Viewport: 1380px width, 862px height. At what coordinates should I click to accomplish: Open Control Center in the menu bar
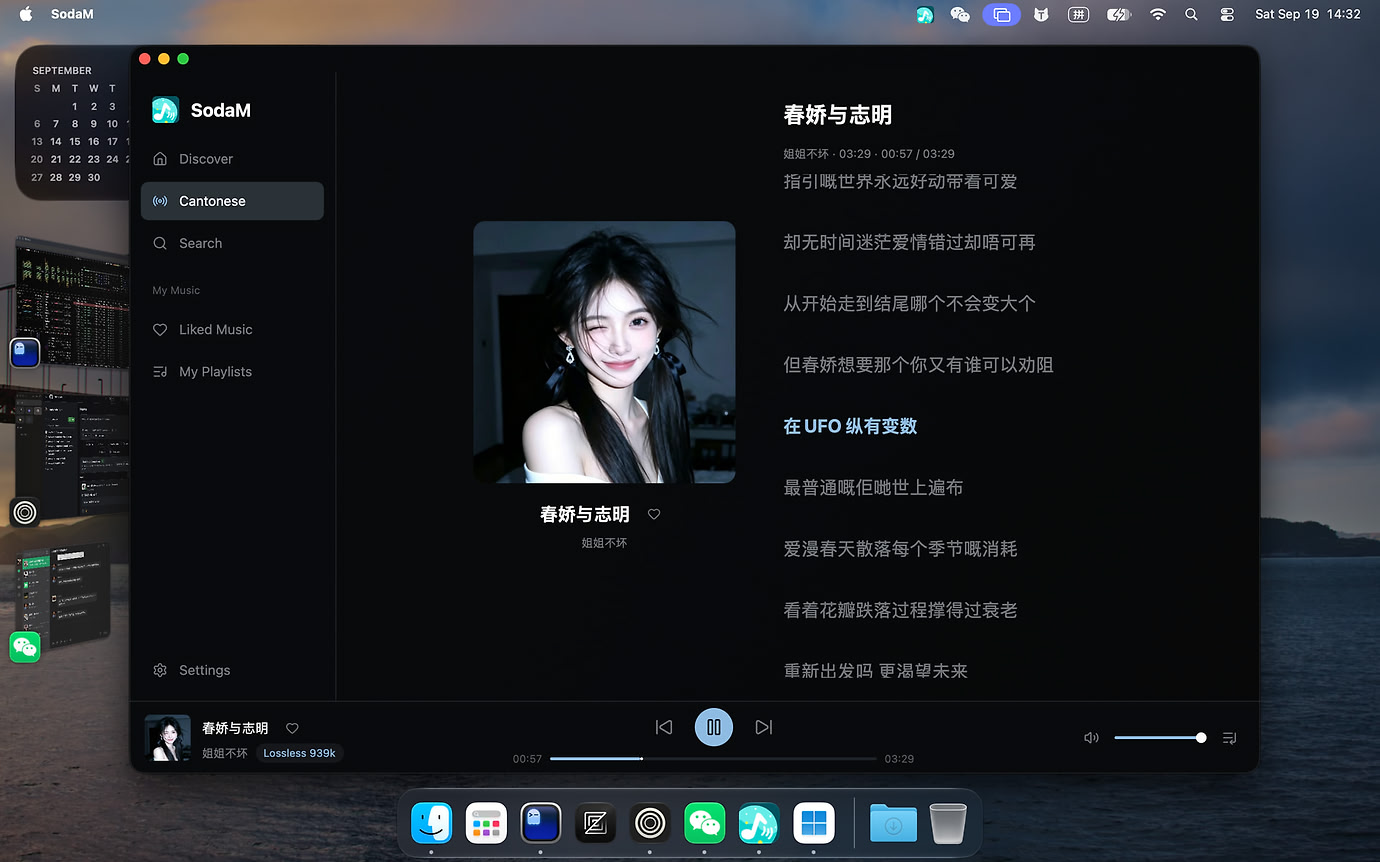1227,14
